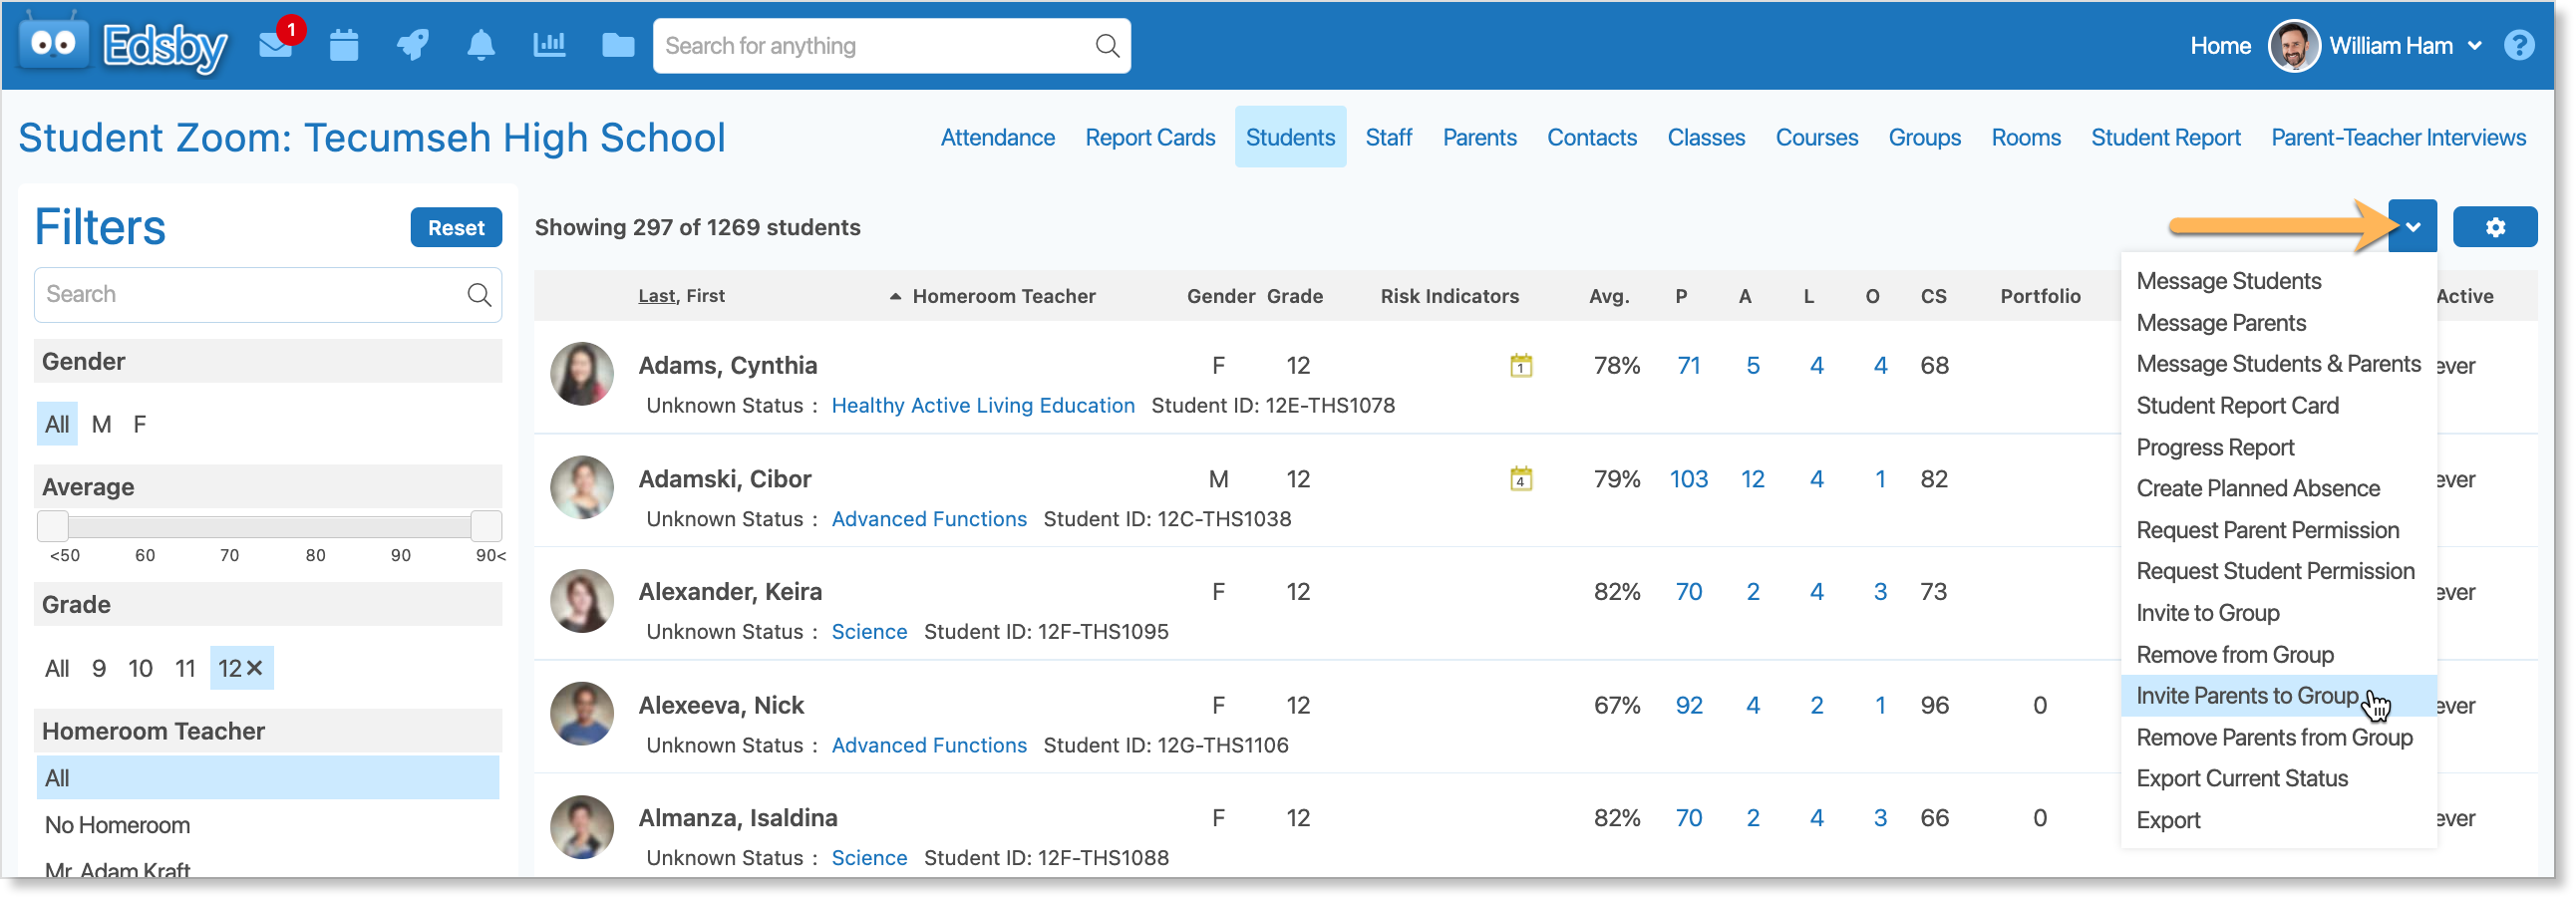Switch to the Attendance tab

(x=997, y=137)
